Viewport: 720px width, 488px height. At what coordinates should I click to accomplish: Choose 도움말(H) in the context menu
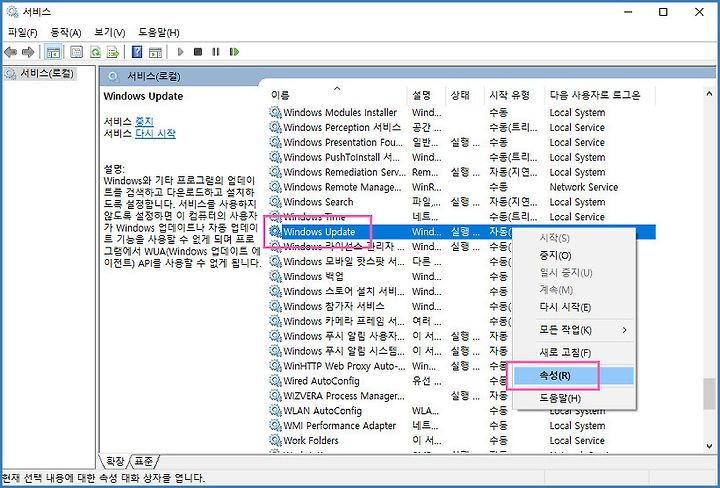tap(574, 398)
